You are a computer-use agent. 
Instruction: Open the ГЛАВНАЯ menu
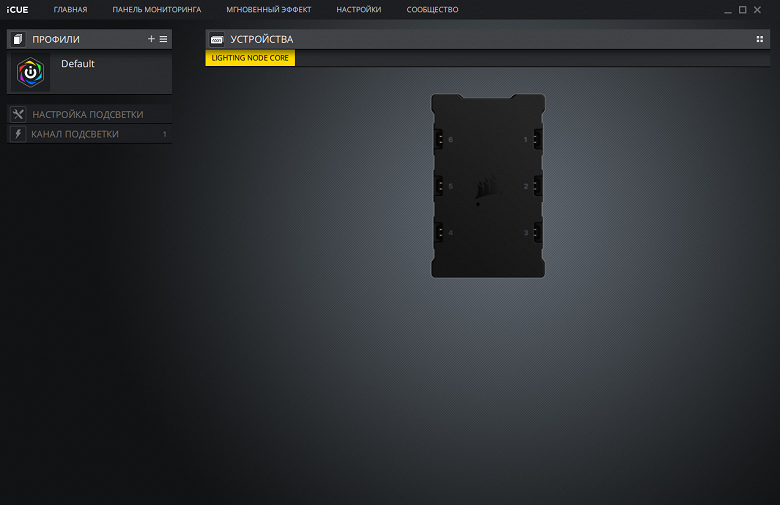point(70,9)
